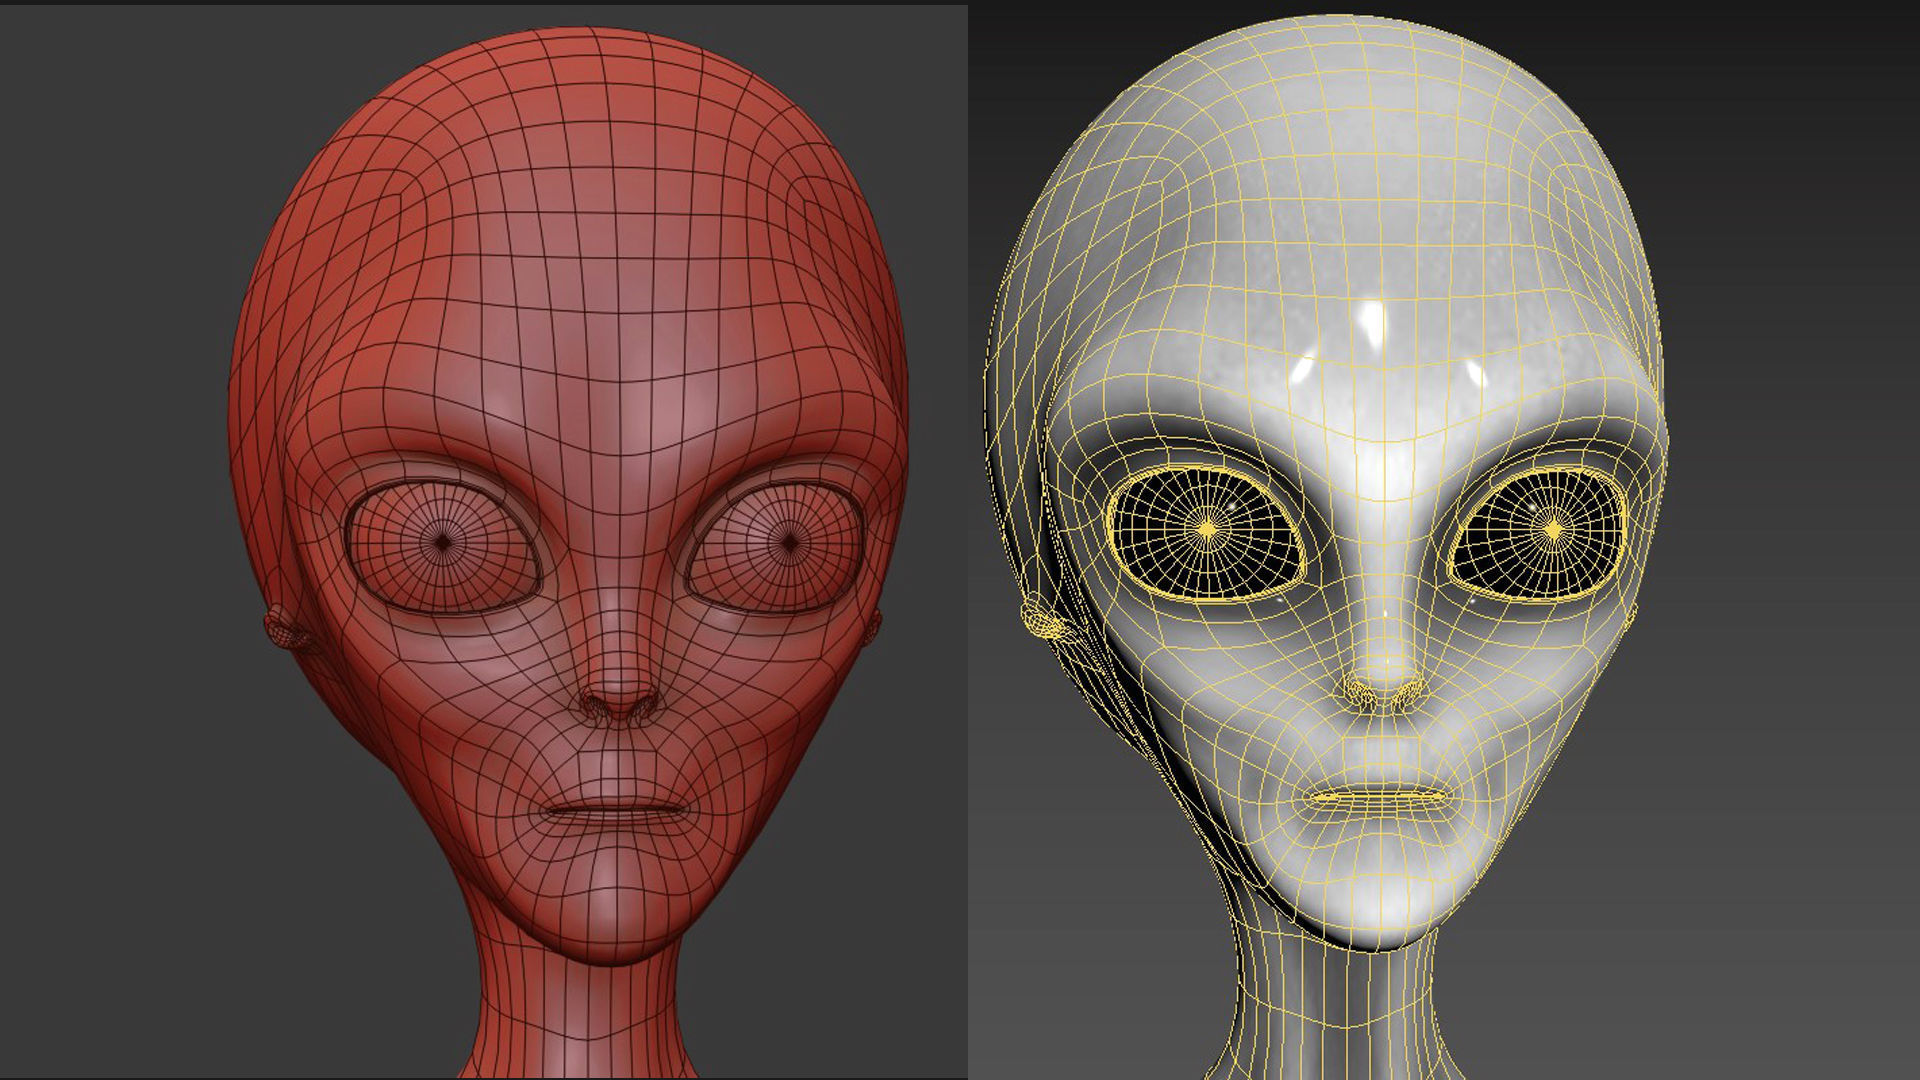Select the white alien's left black eye center
Screen dimensions: 1920x1080
coord(1208,528)
